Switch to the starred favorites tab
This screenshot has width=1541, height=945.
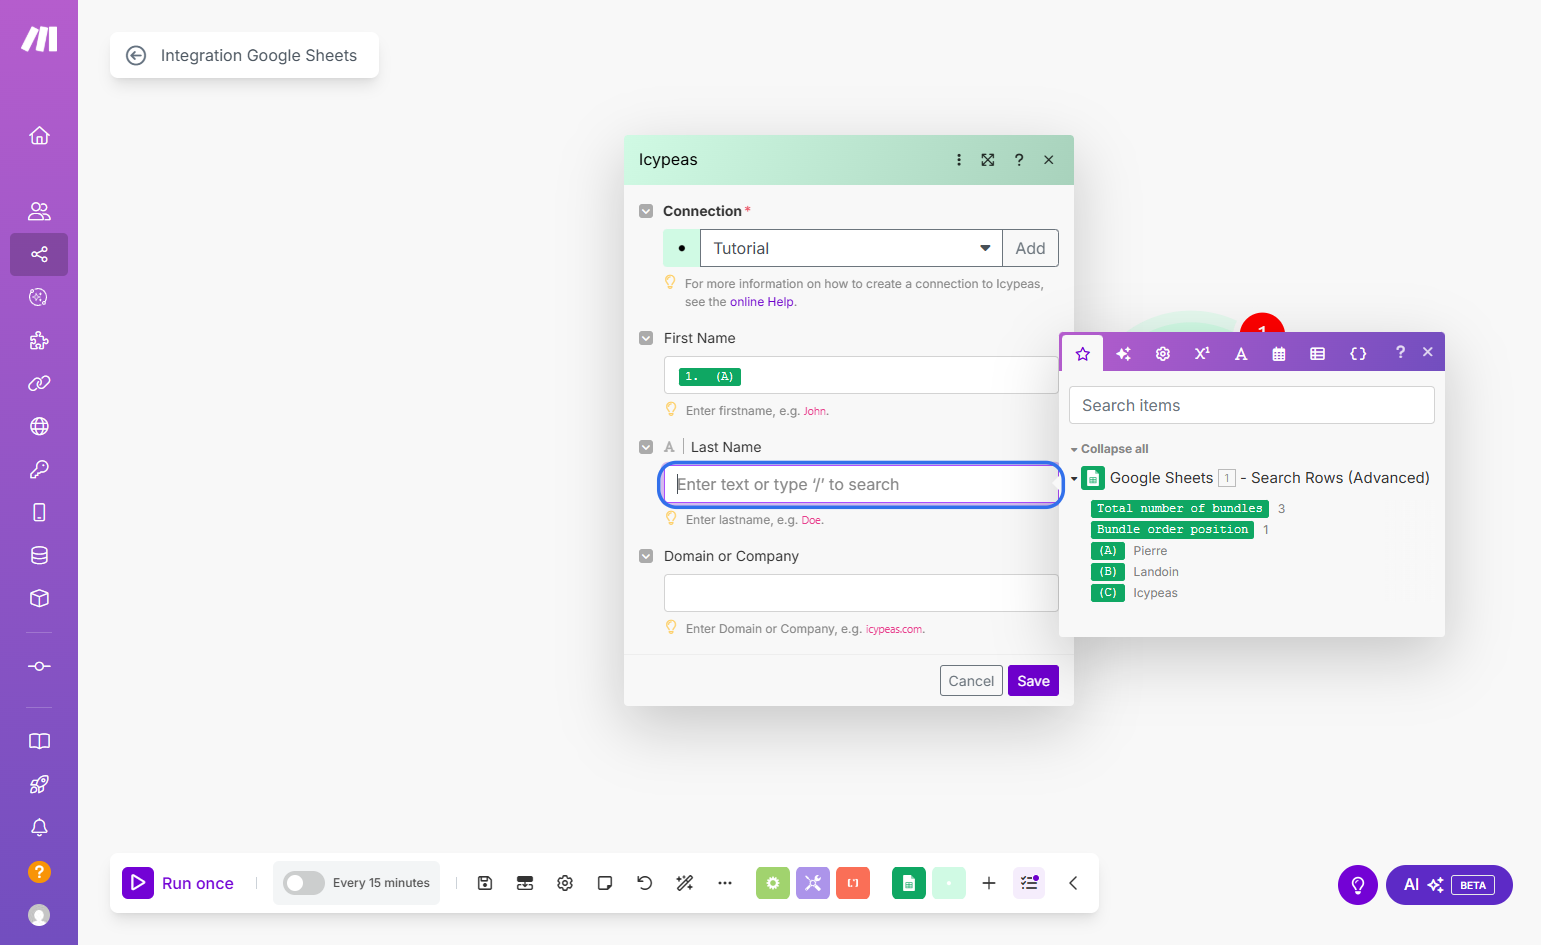[1083, 354]
